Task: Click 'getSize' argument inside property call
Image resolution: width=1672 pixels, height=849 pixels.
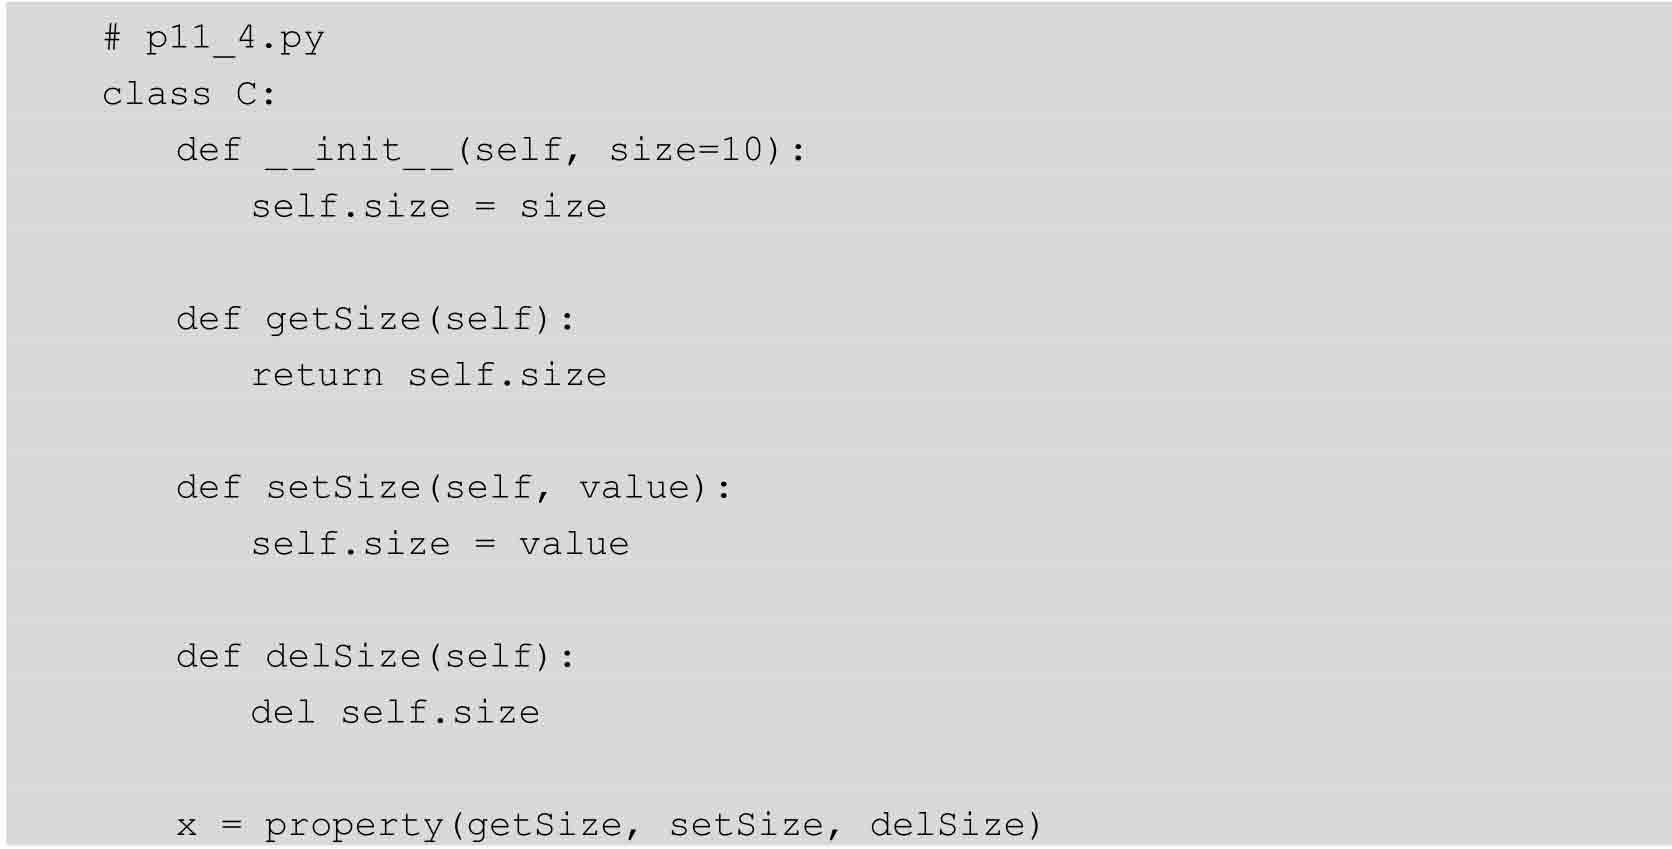Action: pos(544,826)
